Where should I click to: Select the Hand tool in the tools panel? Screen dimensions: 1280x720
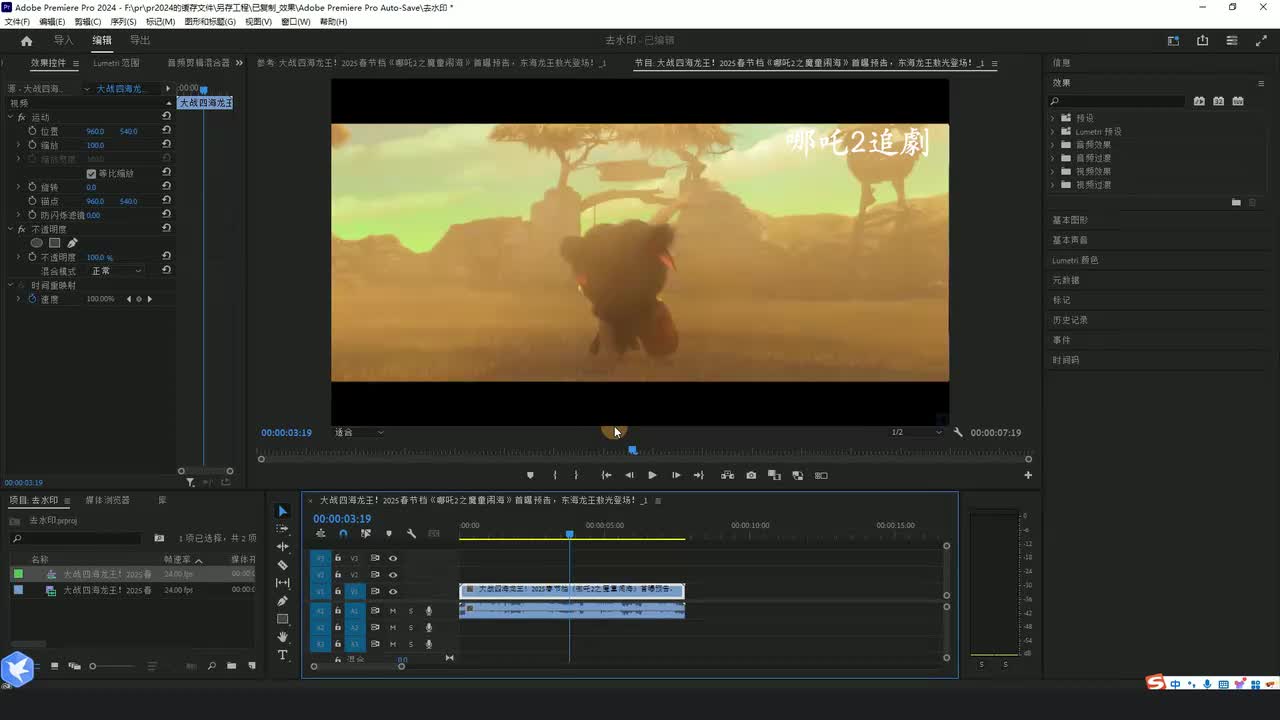coord(283,637)
